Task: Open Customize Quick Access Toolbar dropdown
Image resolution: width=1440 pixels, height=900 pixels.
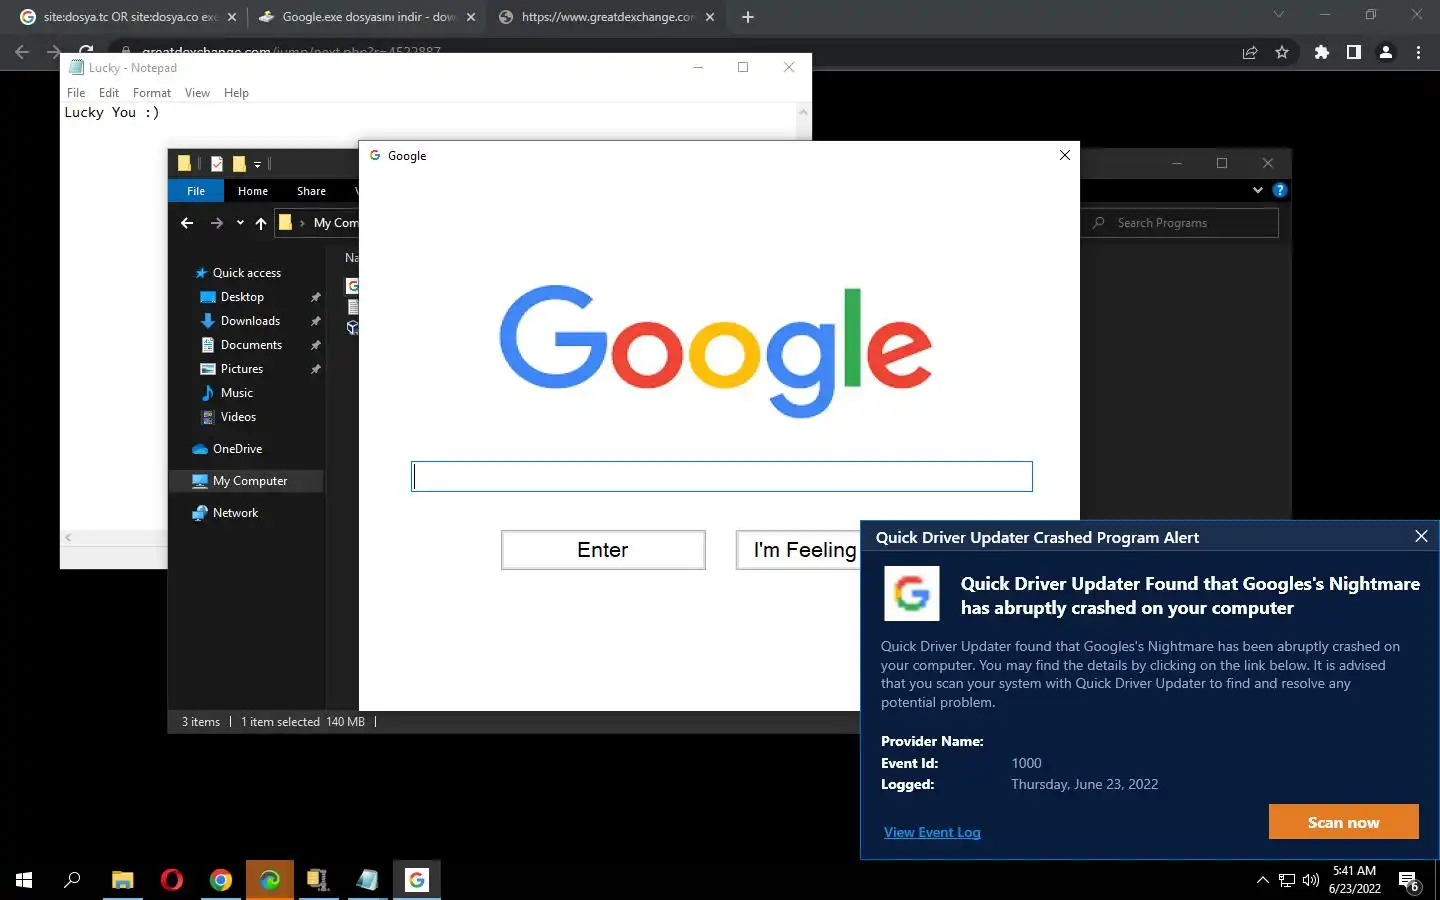Action: pyautogui.click(x=257, y=164)
